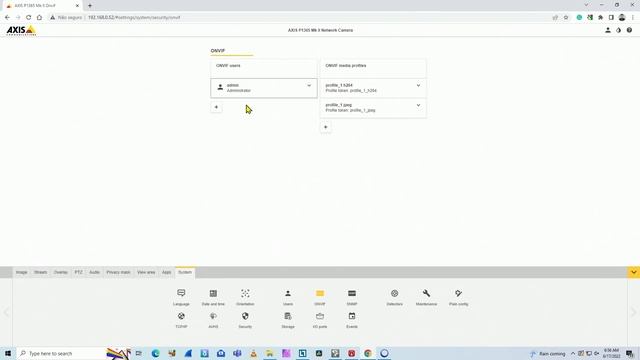The image size is (640, 360).
Task: Click the Windows Start button
Action: (x=8, y=353)
